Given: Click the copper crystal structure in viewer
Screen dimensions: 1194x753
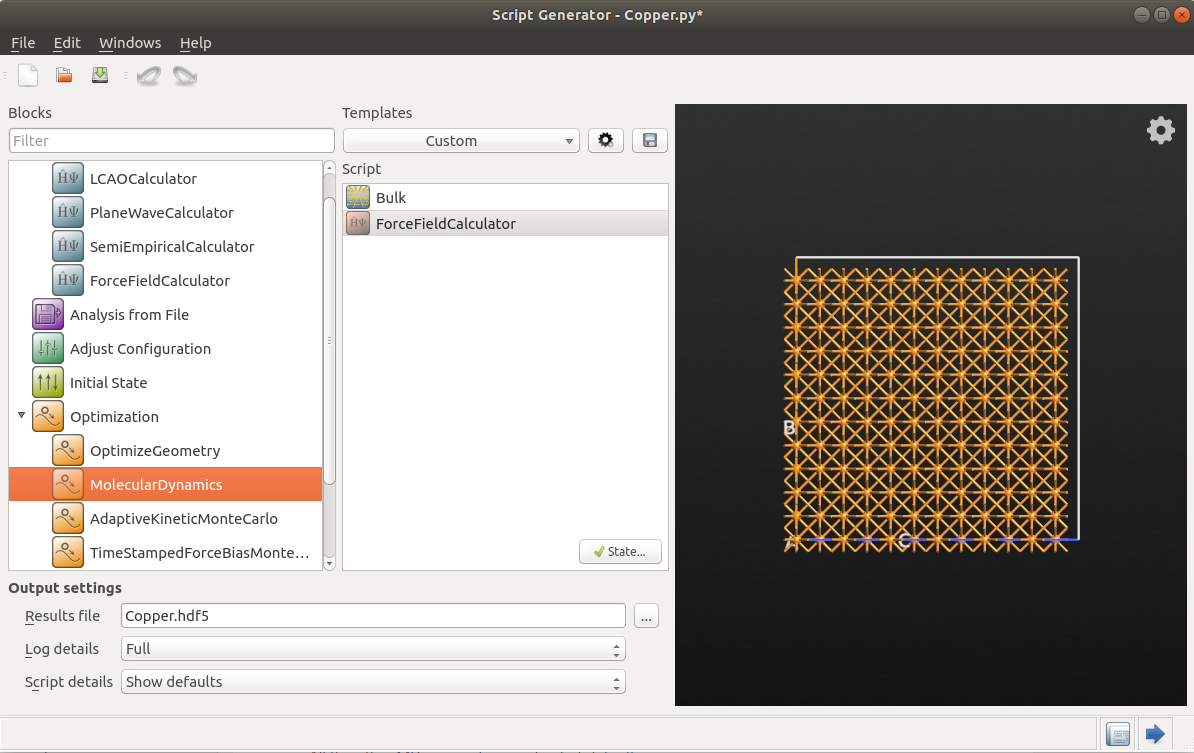Looking at the screenshot, I should point(927,409).
